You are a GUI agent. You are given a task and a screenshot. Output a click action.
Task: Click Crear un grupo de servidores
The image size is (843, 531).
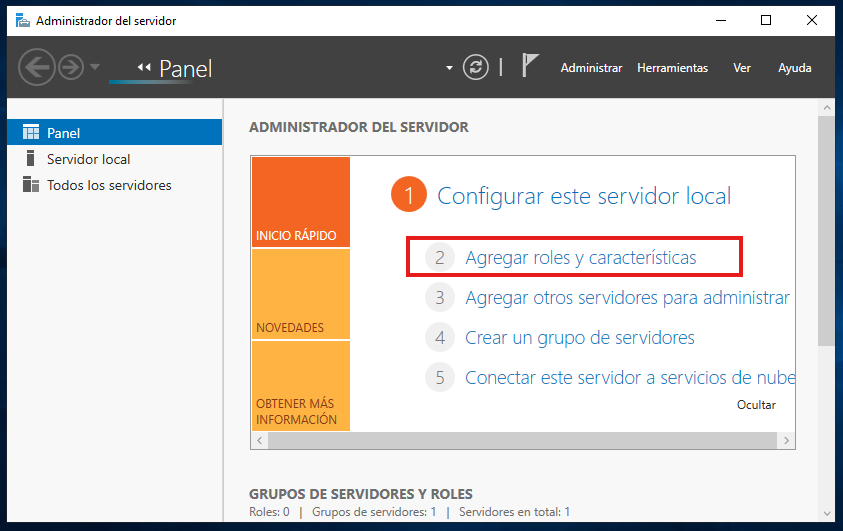[580, 338]
